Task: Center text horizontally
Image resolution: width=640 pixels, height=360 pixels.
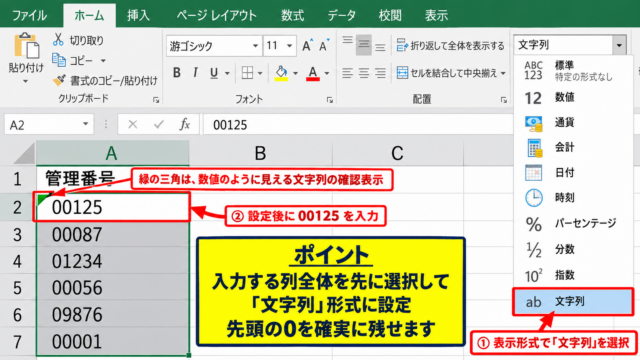Action: tap(364, 73)
